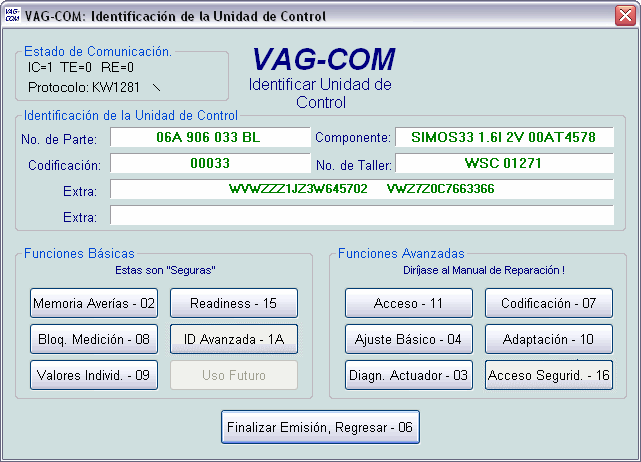Click the empty second Extra field
Screen dimensions: 641x462
click(362, 215)
